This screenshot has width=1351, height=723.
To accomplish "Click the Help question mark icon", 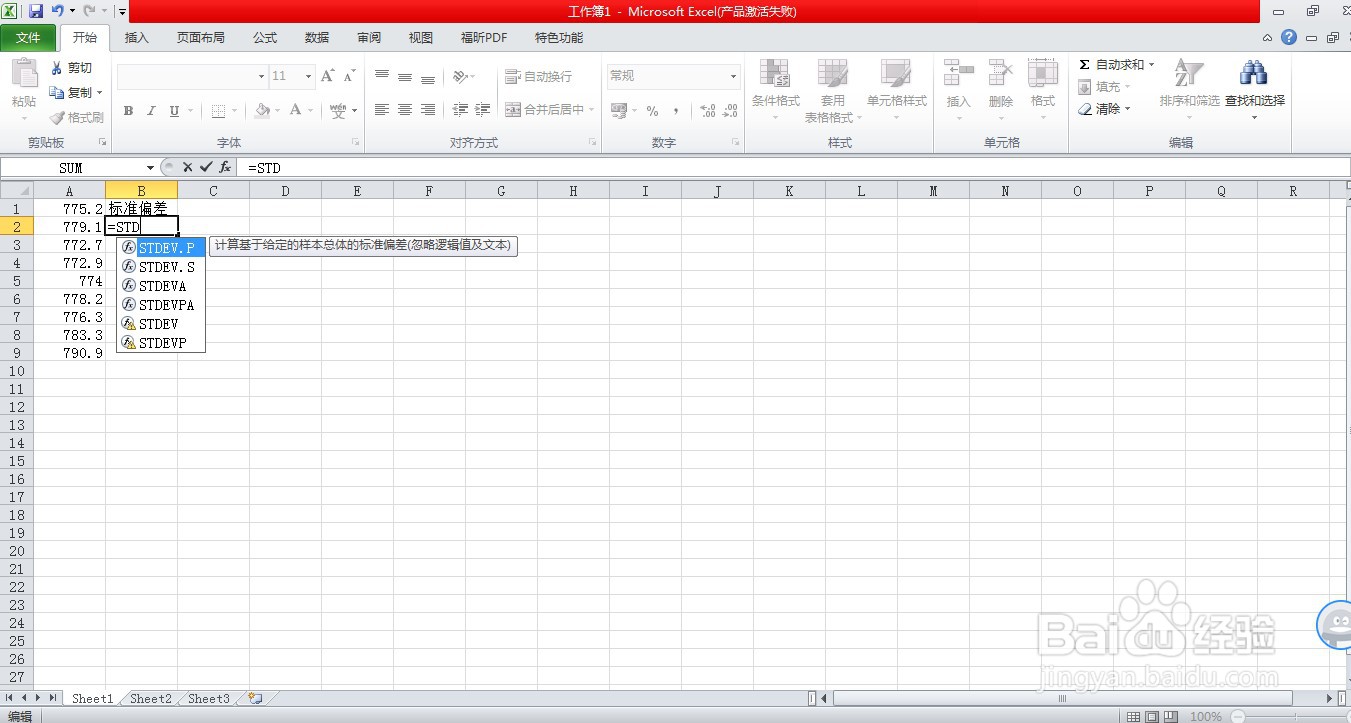I will [1289, 38].
